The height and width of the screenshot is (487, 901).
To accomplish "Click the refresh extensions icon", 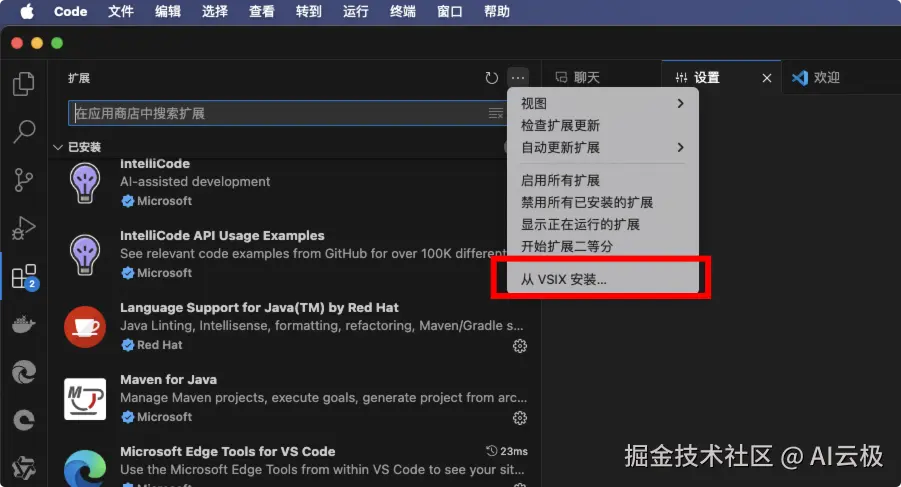I will (x=491, y=78).
